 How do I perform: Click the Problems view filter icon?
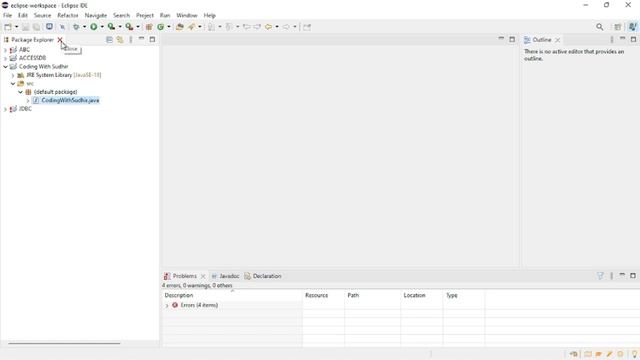click(x=600, y=276)
